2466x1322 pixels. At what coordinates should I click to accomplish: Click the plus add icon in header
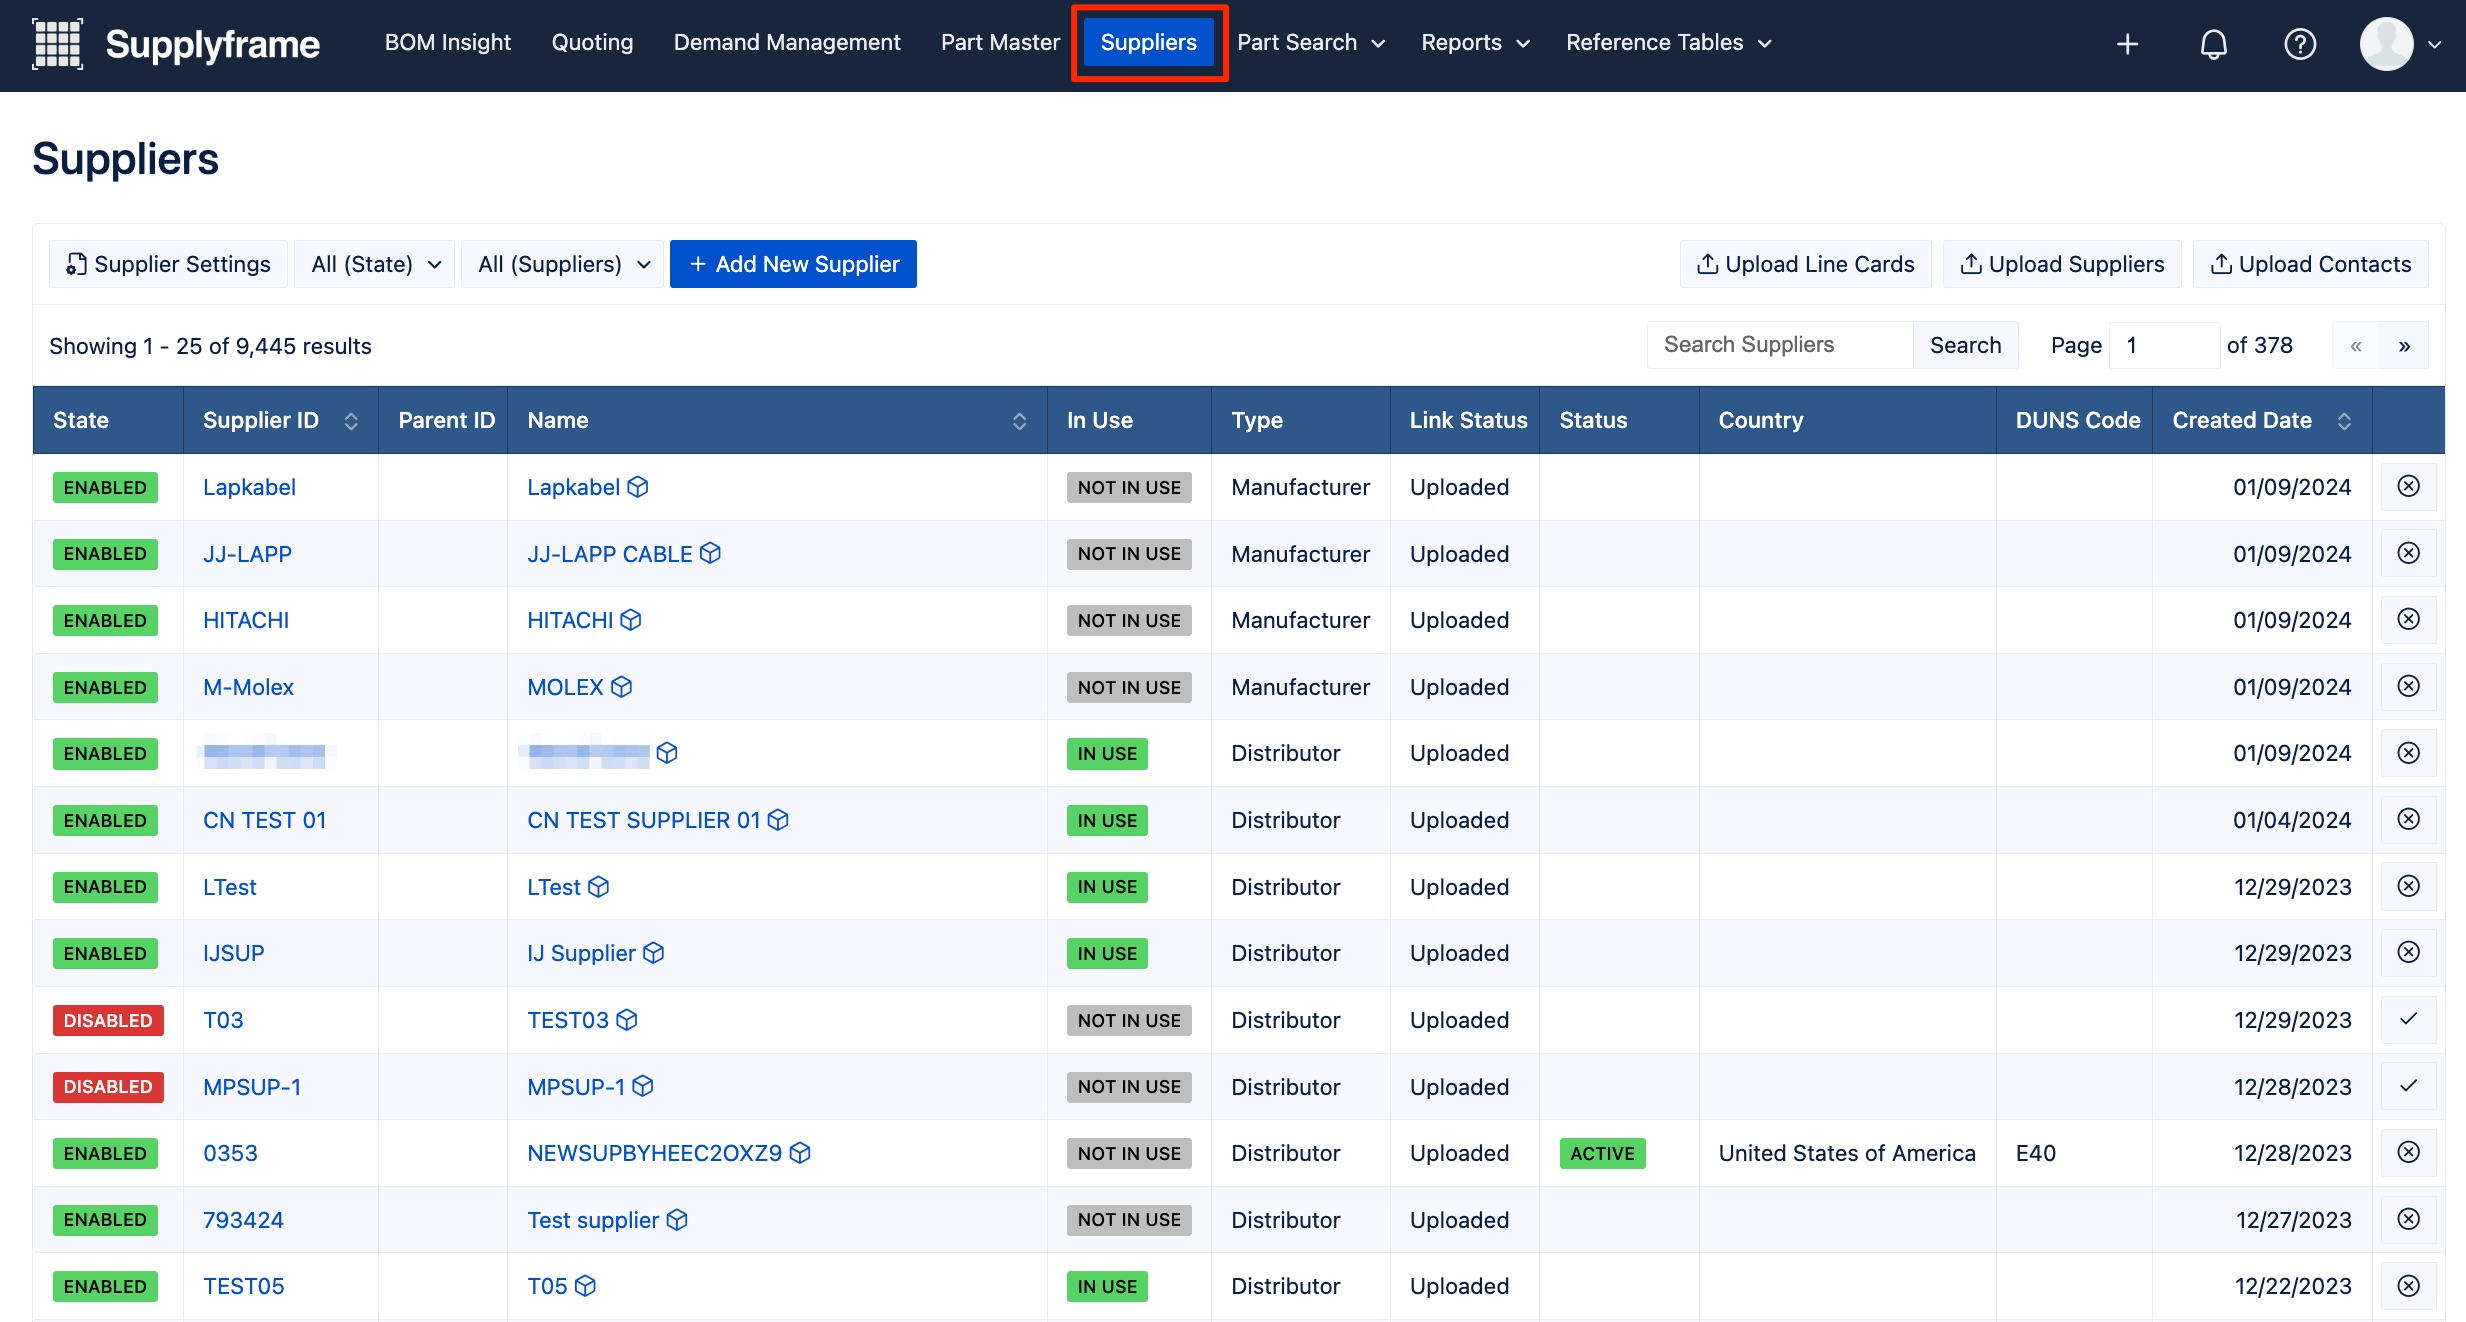click(2127, 44)
